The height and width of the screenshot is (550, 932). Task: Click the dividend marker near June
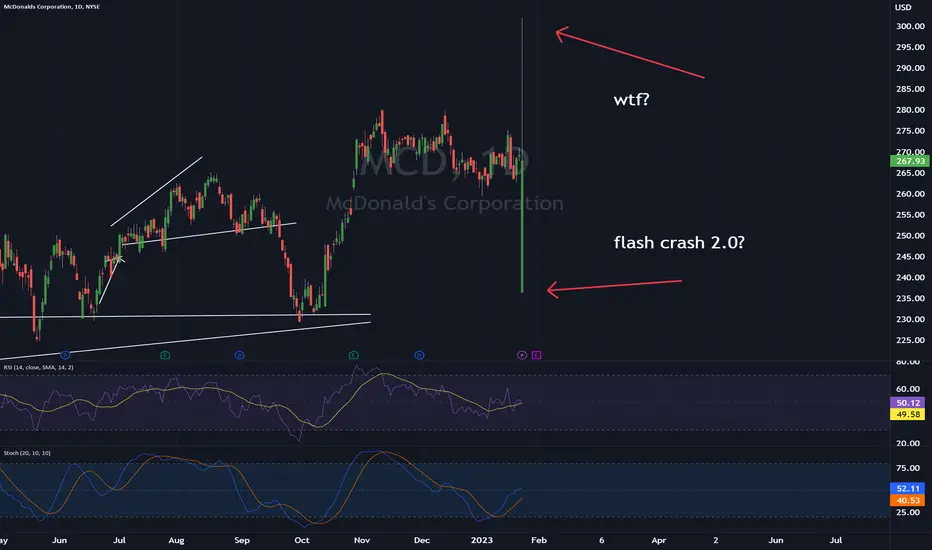[65, 355]
